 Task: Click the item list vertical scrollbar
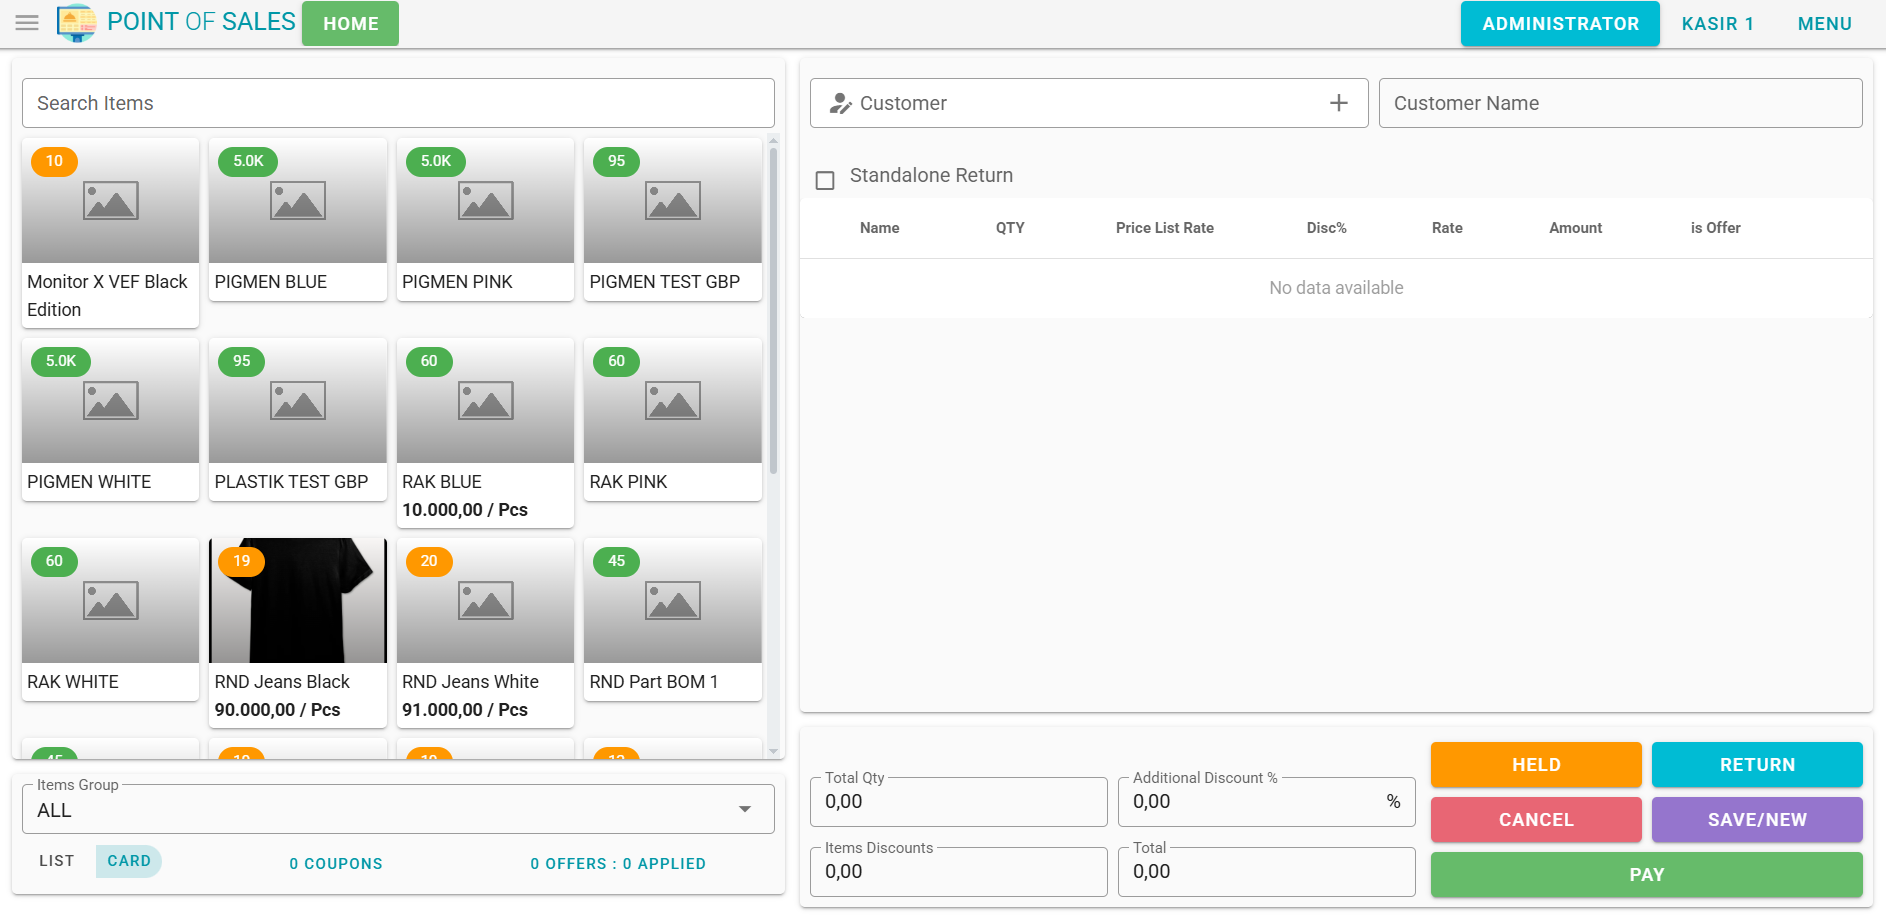(x=773, y=310)
